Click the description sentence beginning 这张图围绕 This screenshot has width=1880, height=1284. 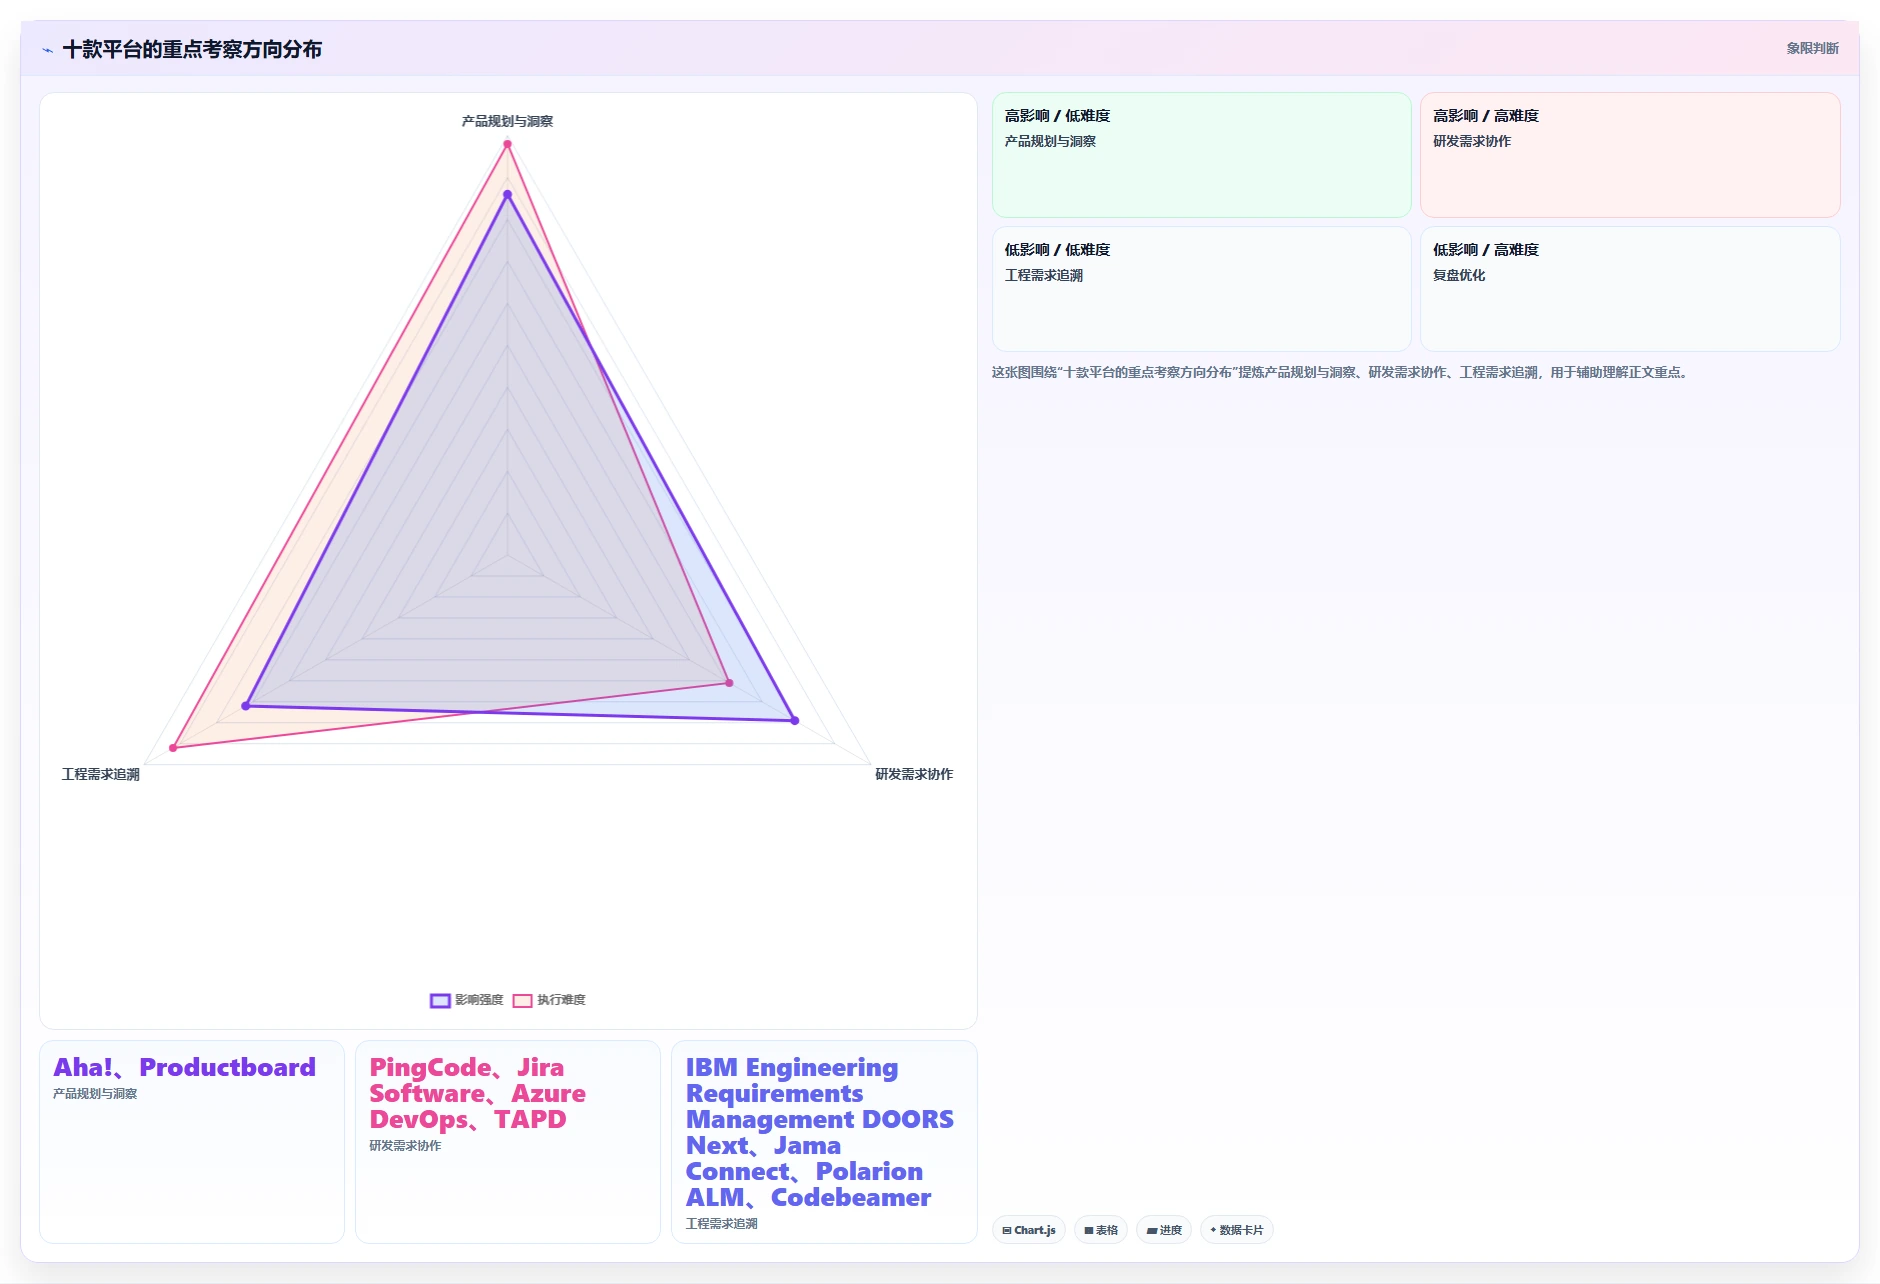pyautogui.click(x=1341, y=372)
